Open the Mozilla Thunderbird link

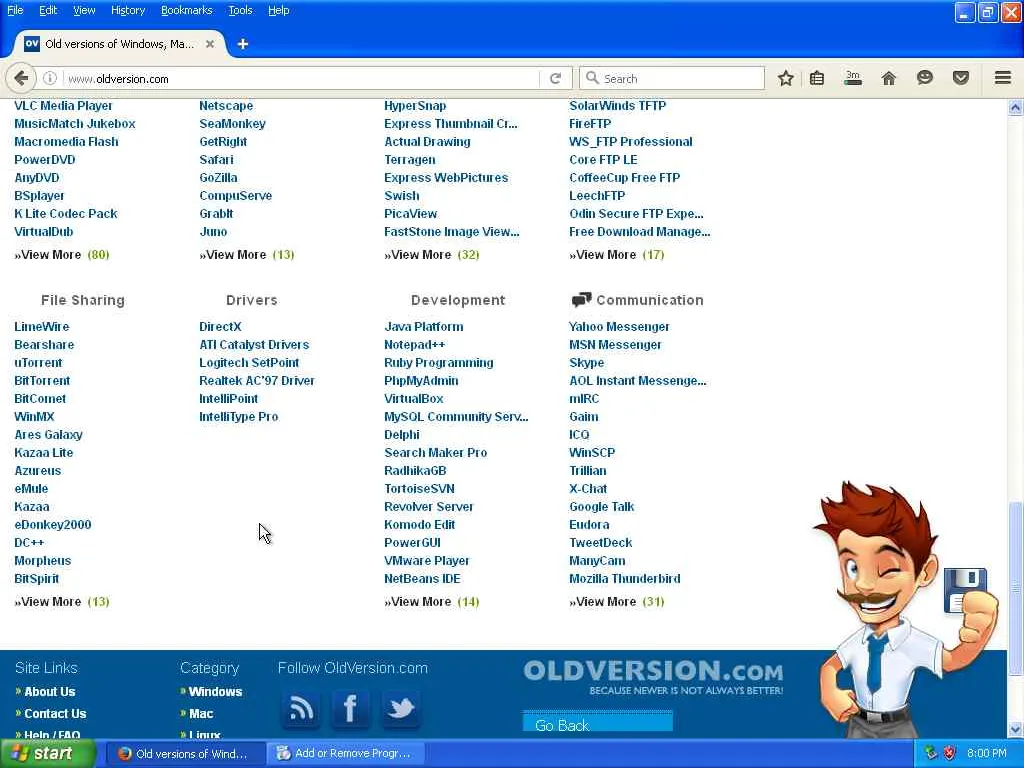point(624,579)
